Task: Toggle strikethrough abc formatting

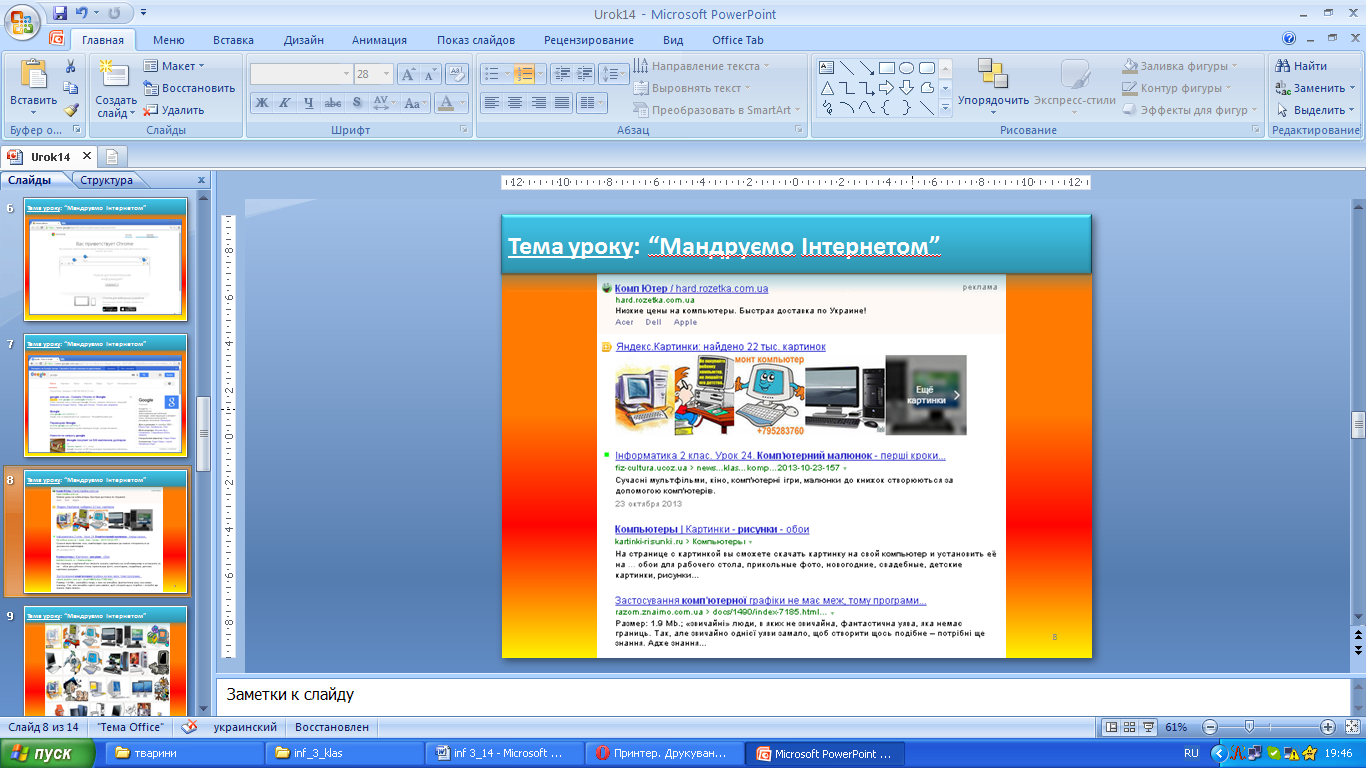Action: (333, 102)
